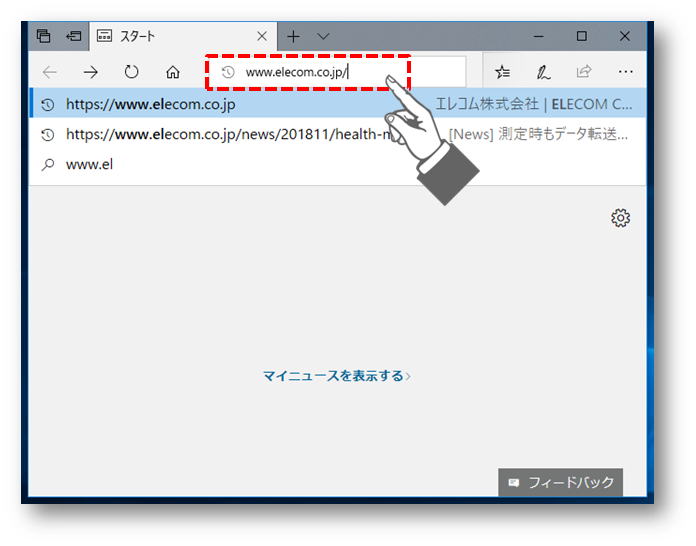The width and height of the screenshot is (696, 546).
Task: Minimize the Edge window
Action: (539, 36)
